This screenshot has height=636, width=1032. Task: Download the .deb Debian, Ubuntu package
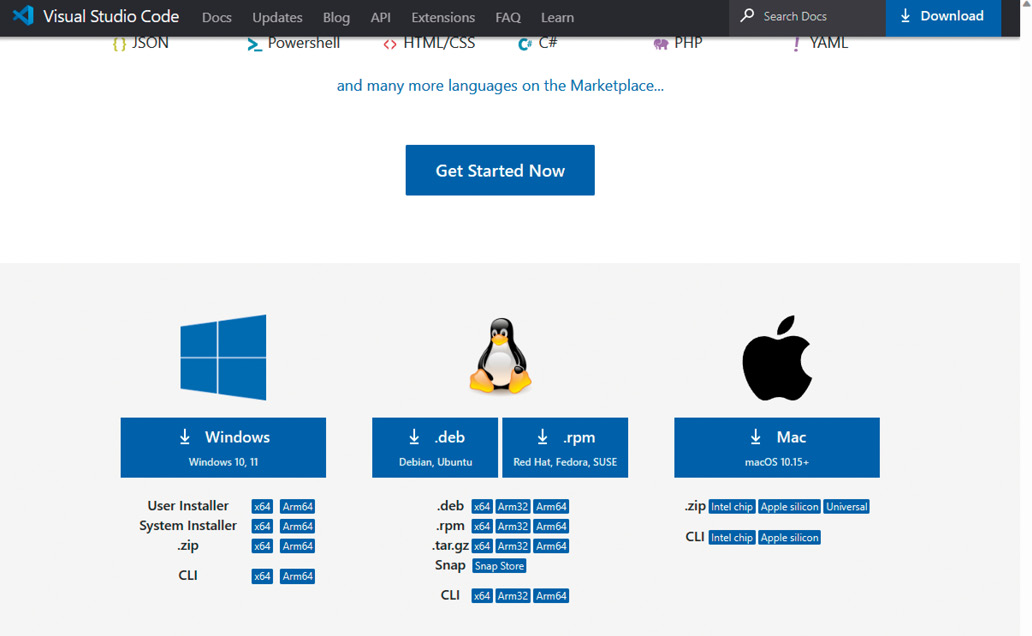[x=435, y=448]
